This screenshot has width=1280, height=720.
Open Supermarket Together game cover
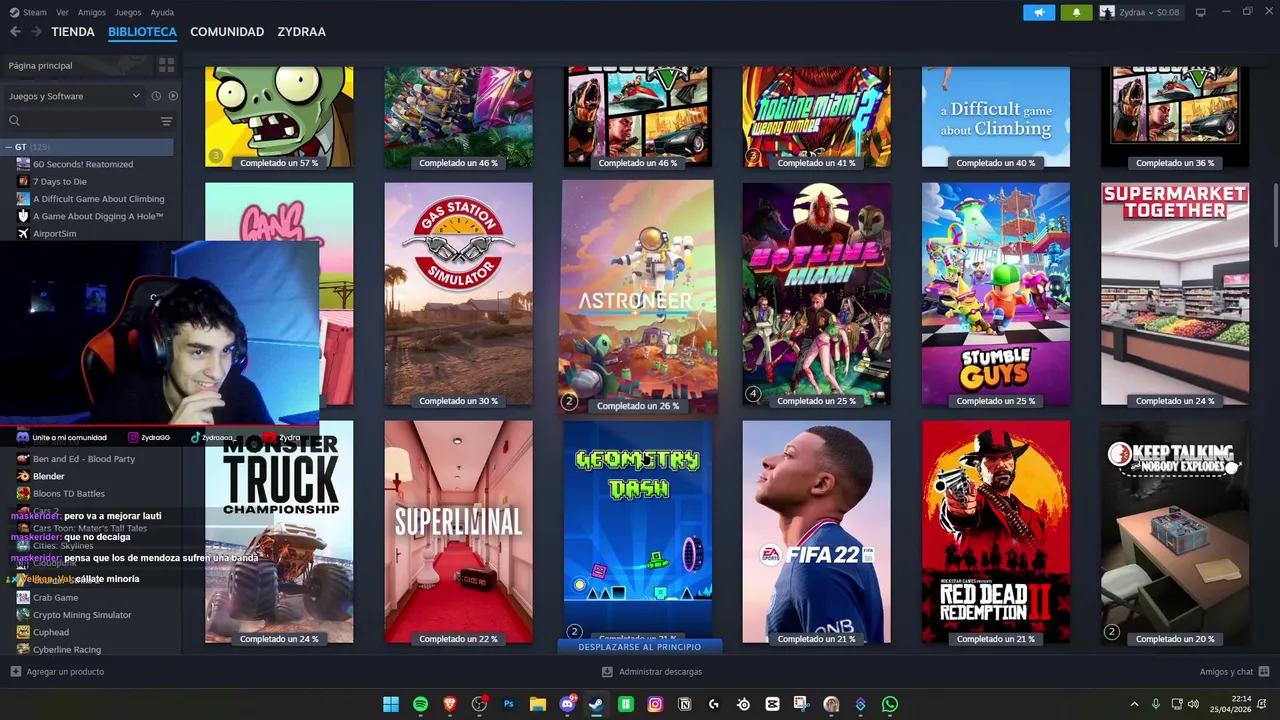coord(1175,294)
